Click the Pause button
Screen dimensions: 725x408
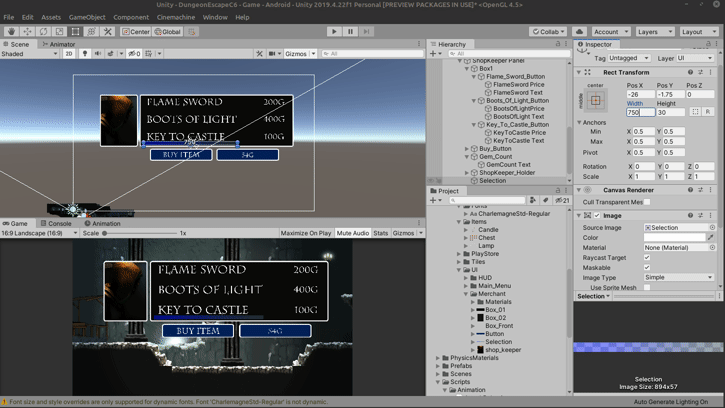(x=350, y=31)
